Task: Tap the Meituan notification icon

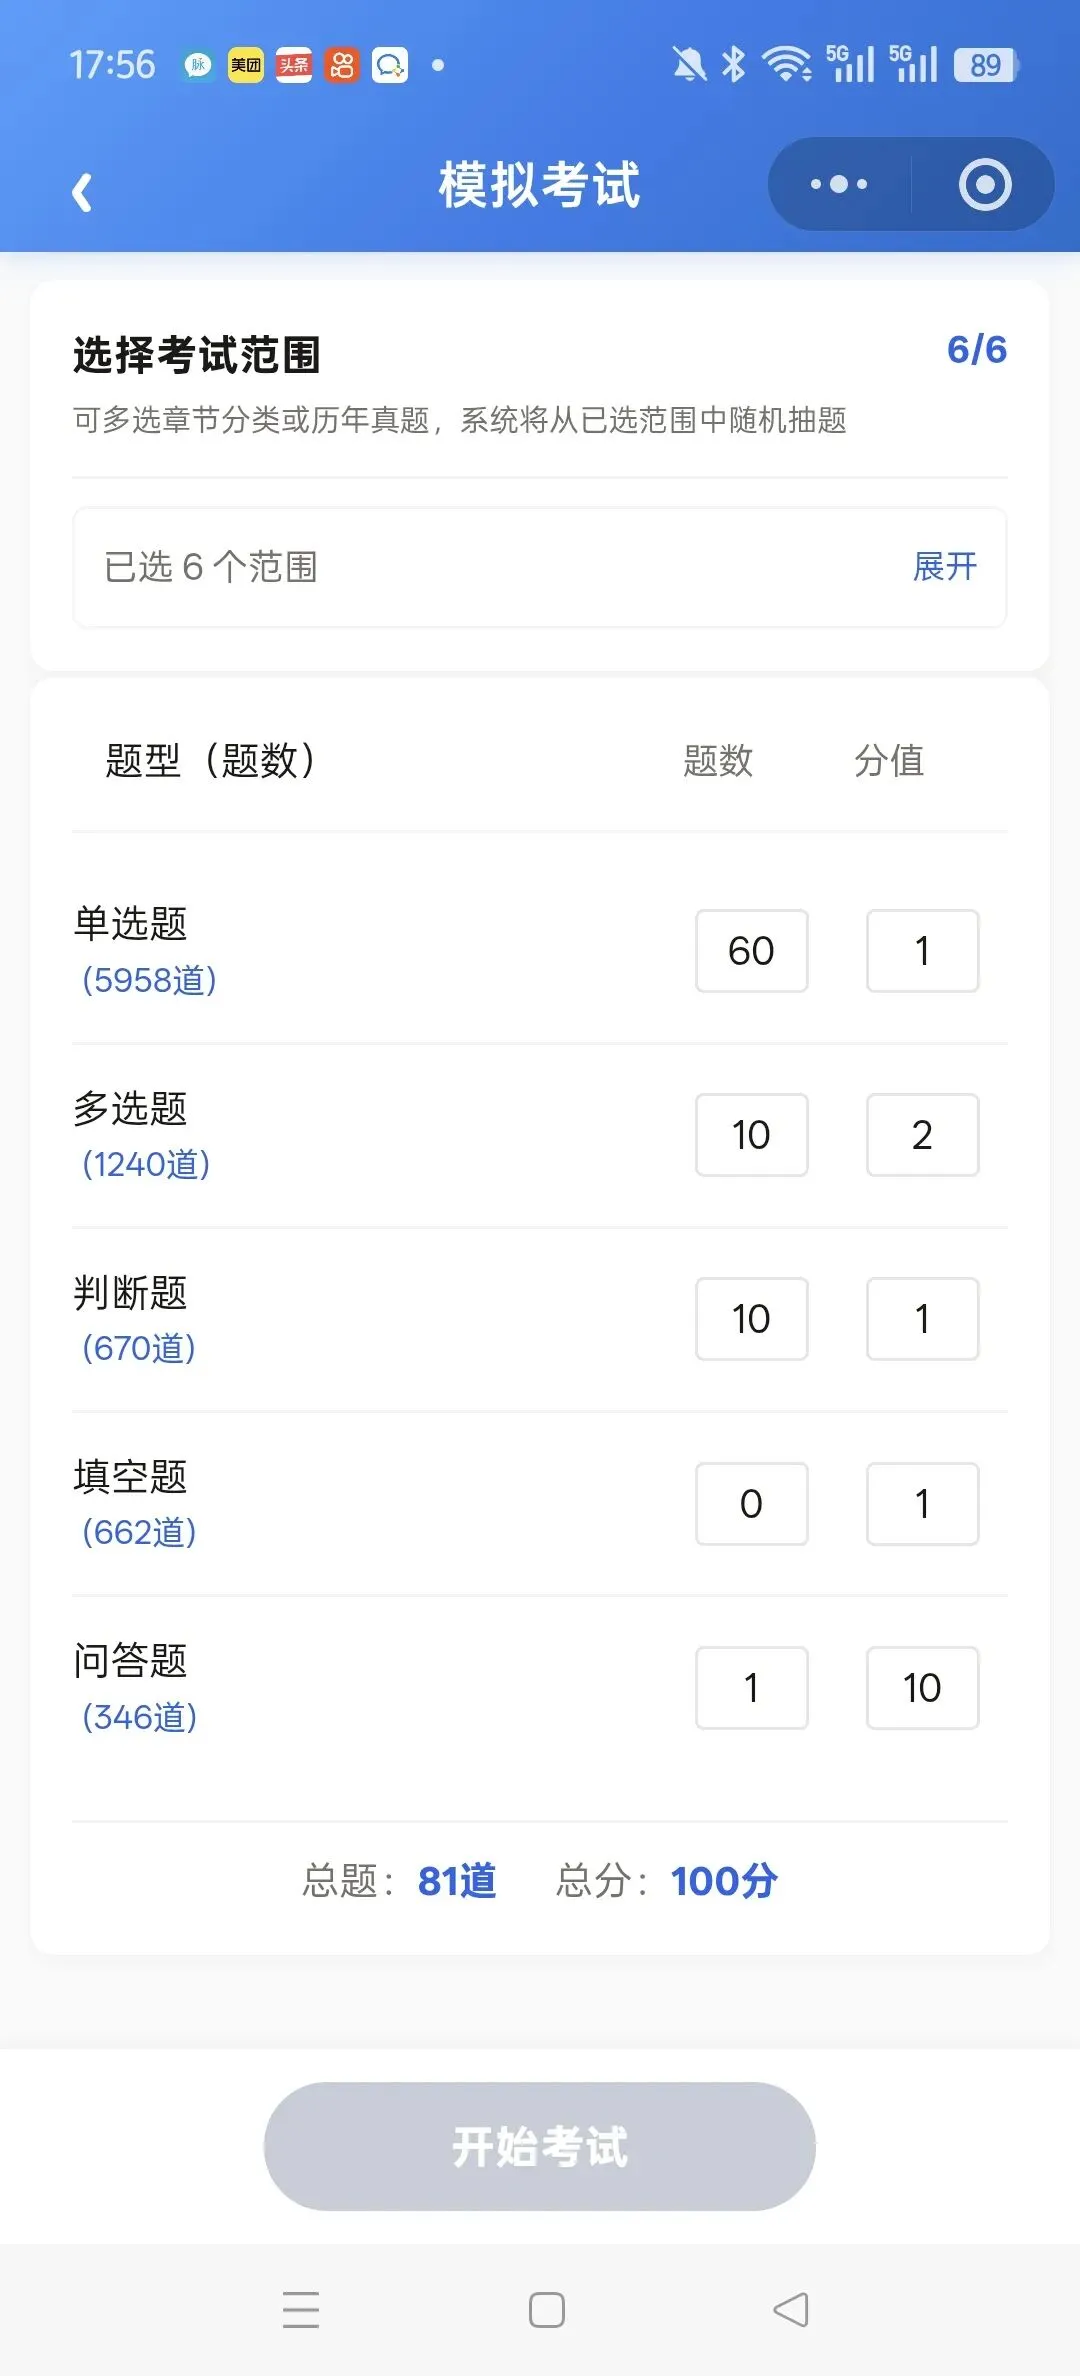Action: (246, 66)
